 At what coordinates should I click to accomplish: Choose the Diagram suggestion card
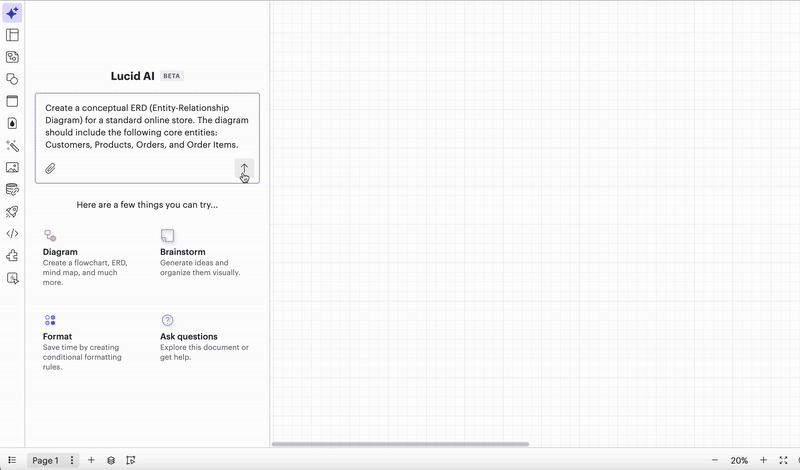(x=87, y=258)
